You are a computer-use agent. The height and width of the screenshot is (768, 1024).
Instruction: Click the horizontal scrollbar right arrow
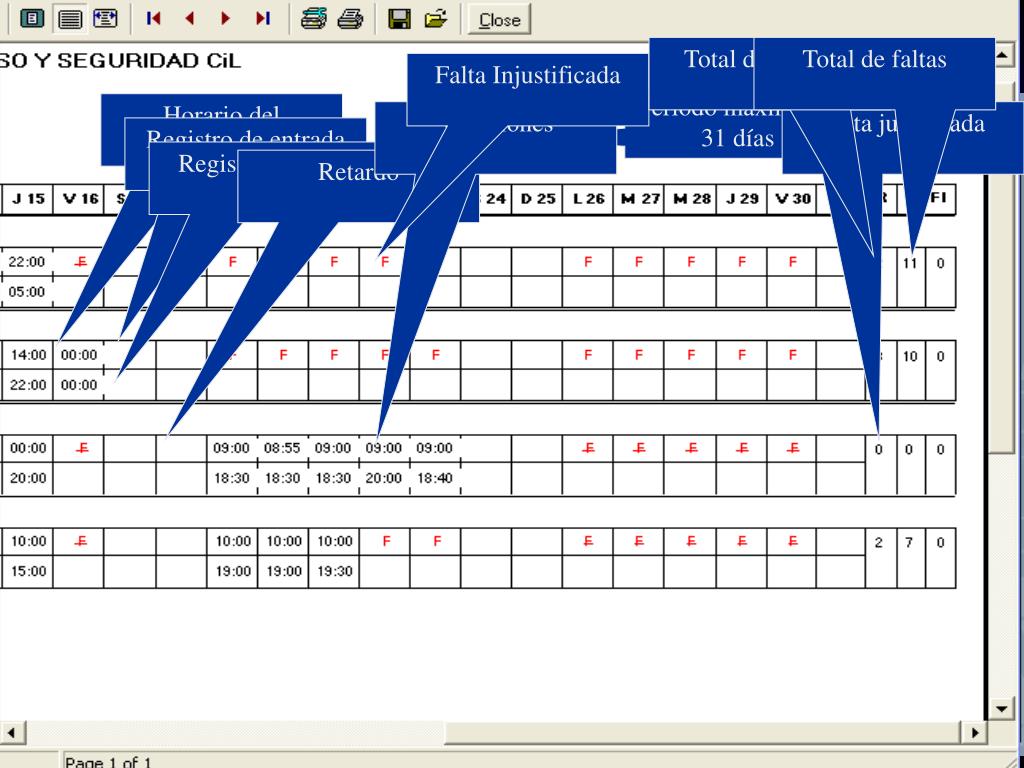(x=974, y=733)
